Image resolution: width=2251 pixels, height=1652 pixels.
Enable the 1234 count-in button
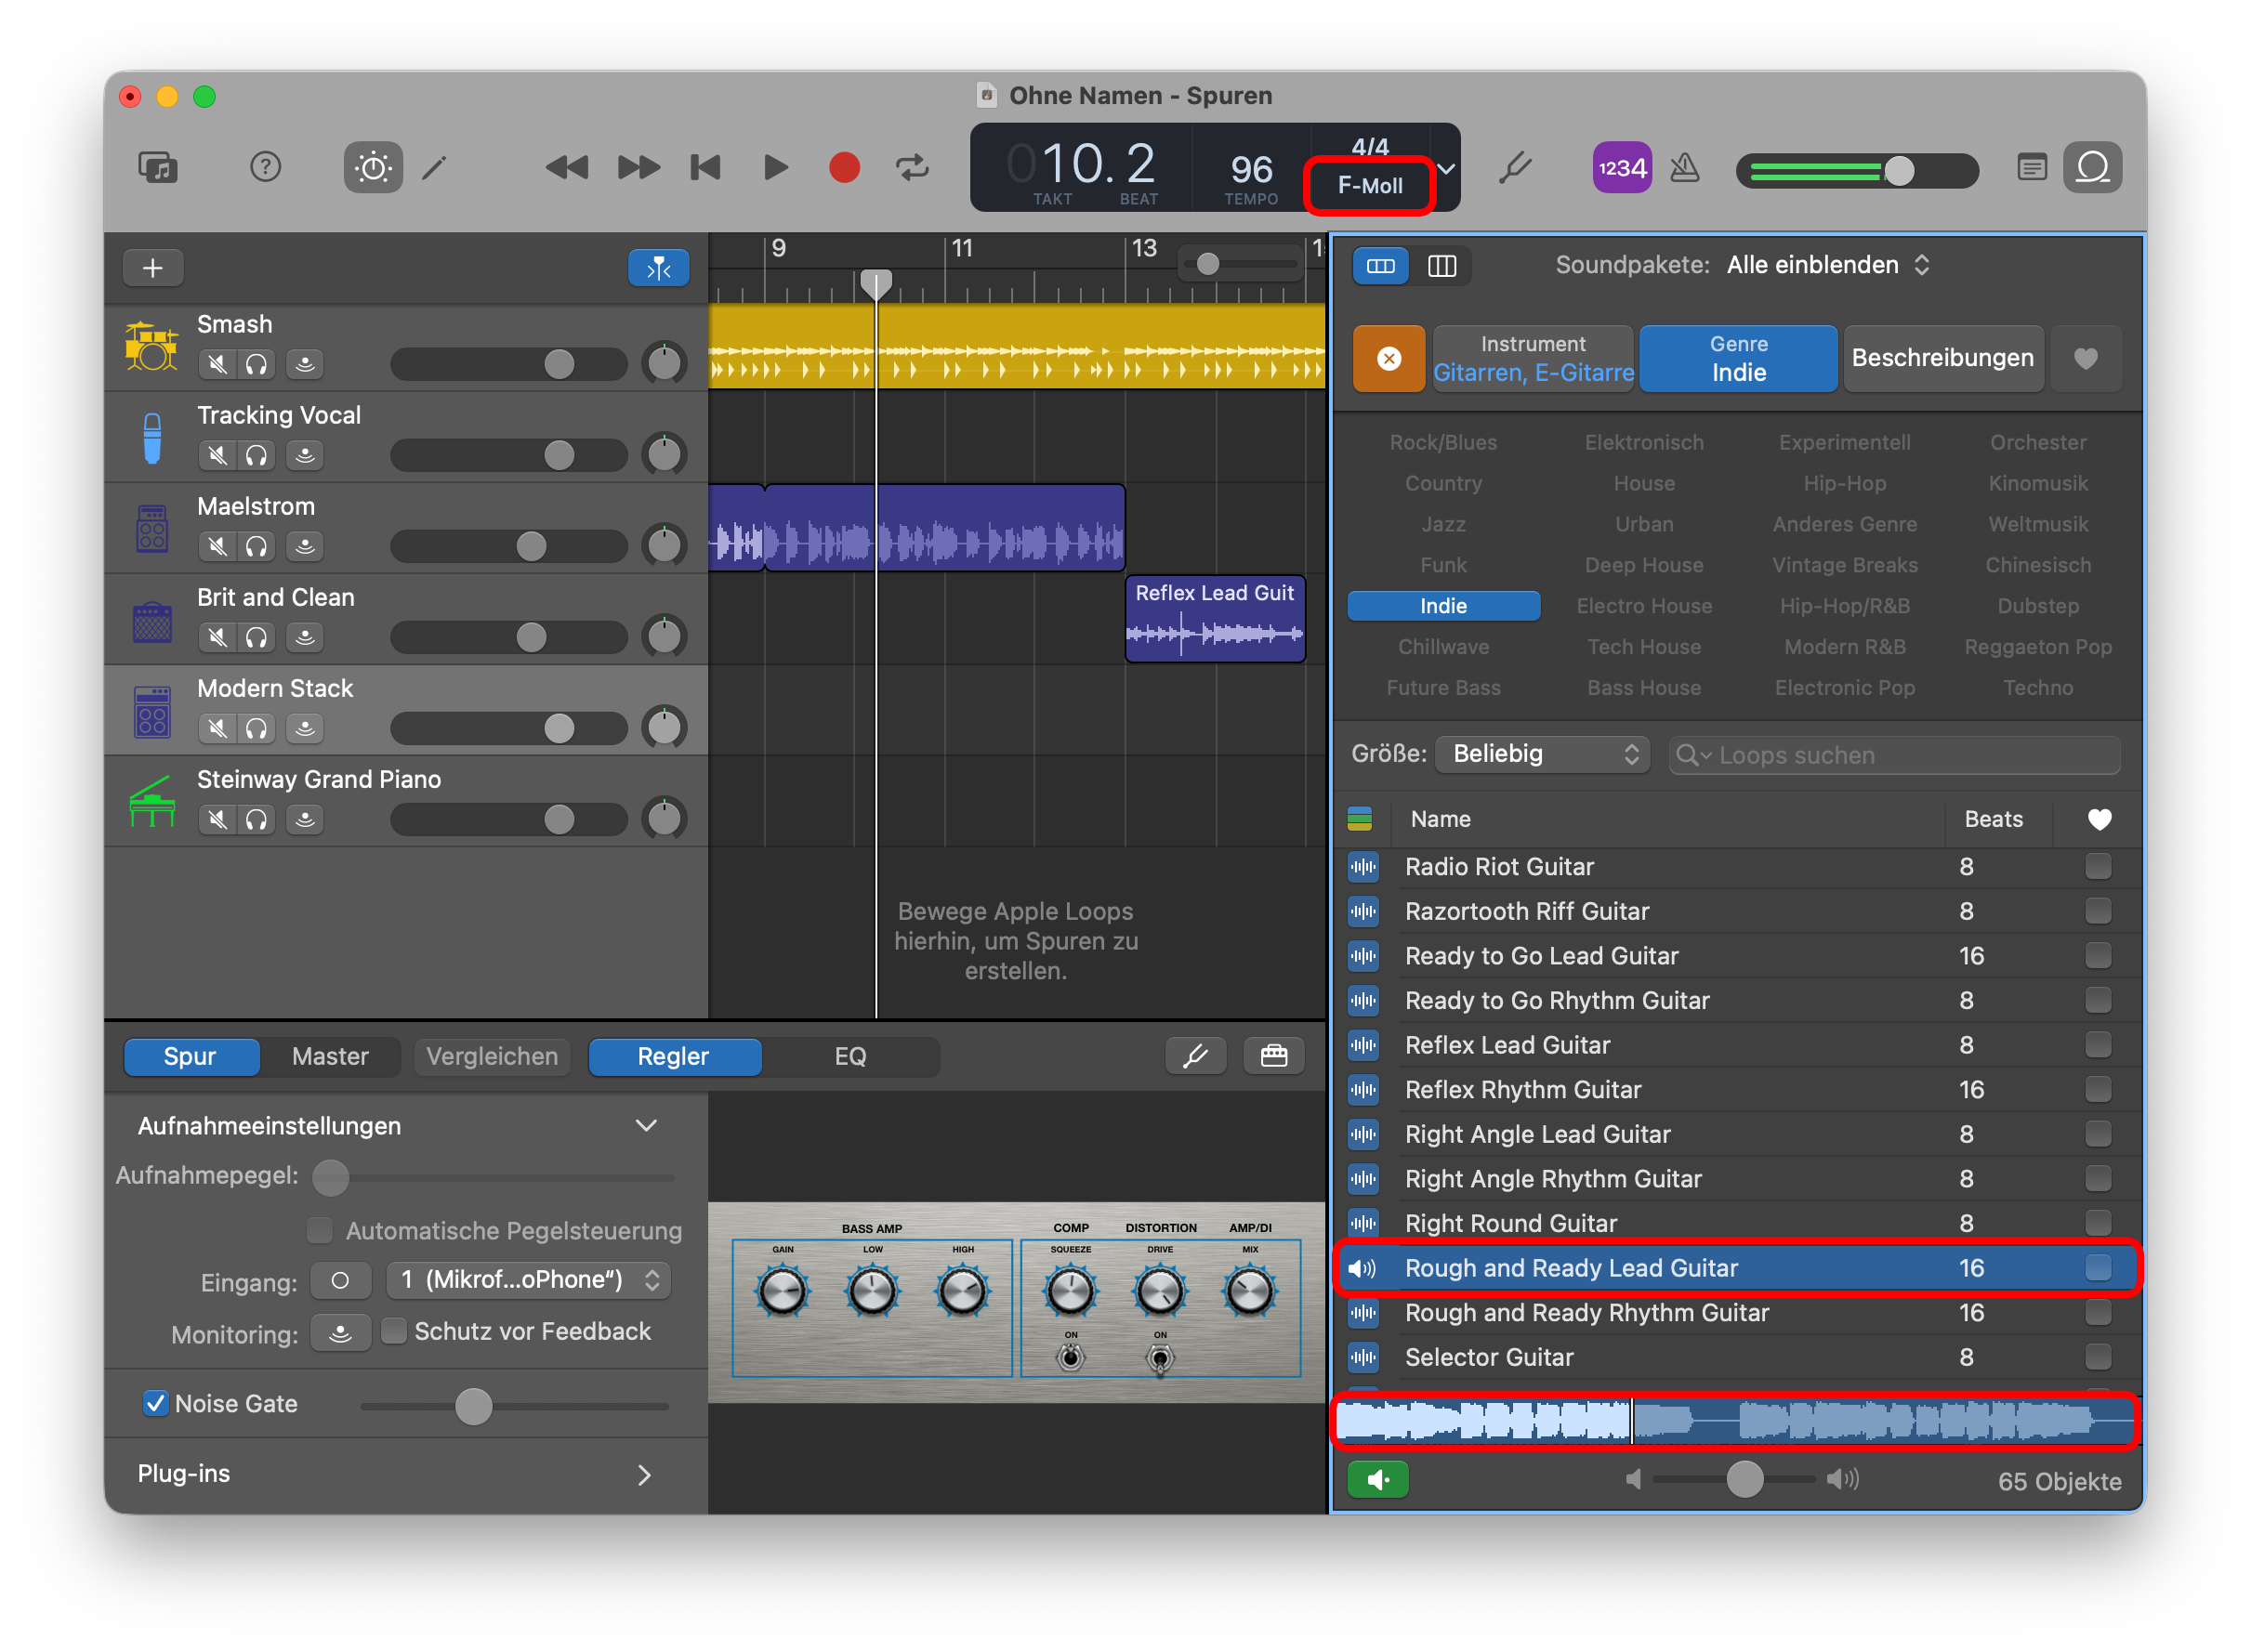1621,167
